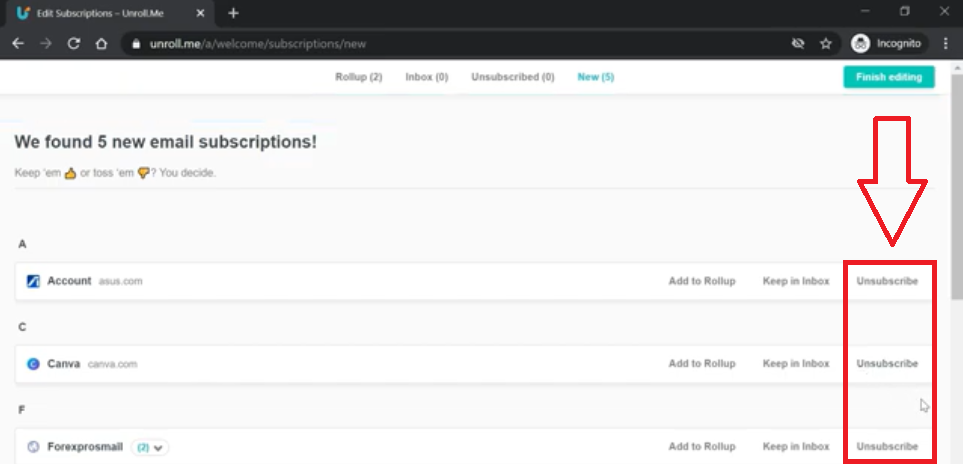Image resolution: width=963 pixels, height=464 pixels.
Task: Click the Forexprosmail sender logo
Action: click(33, 447)
